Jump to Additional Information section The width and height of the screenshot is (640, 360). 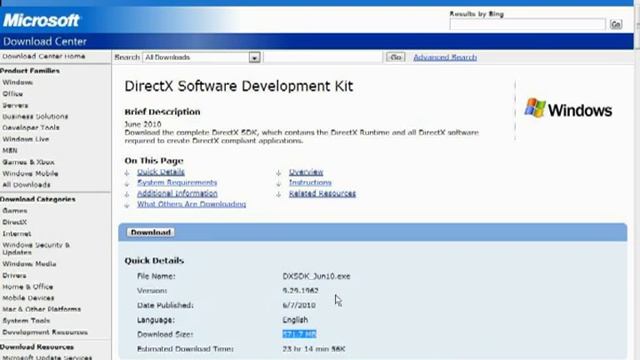click(177, 193)
